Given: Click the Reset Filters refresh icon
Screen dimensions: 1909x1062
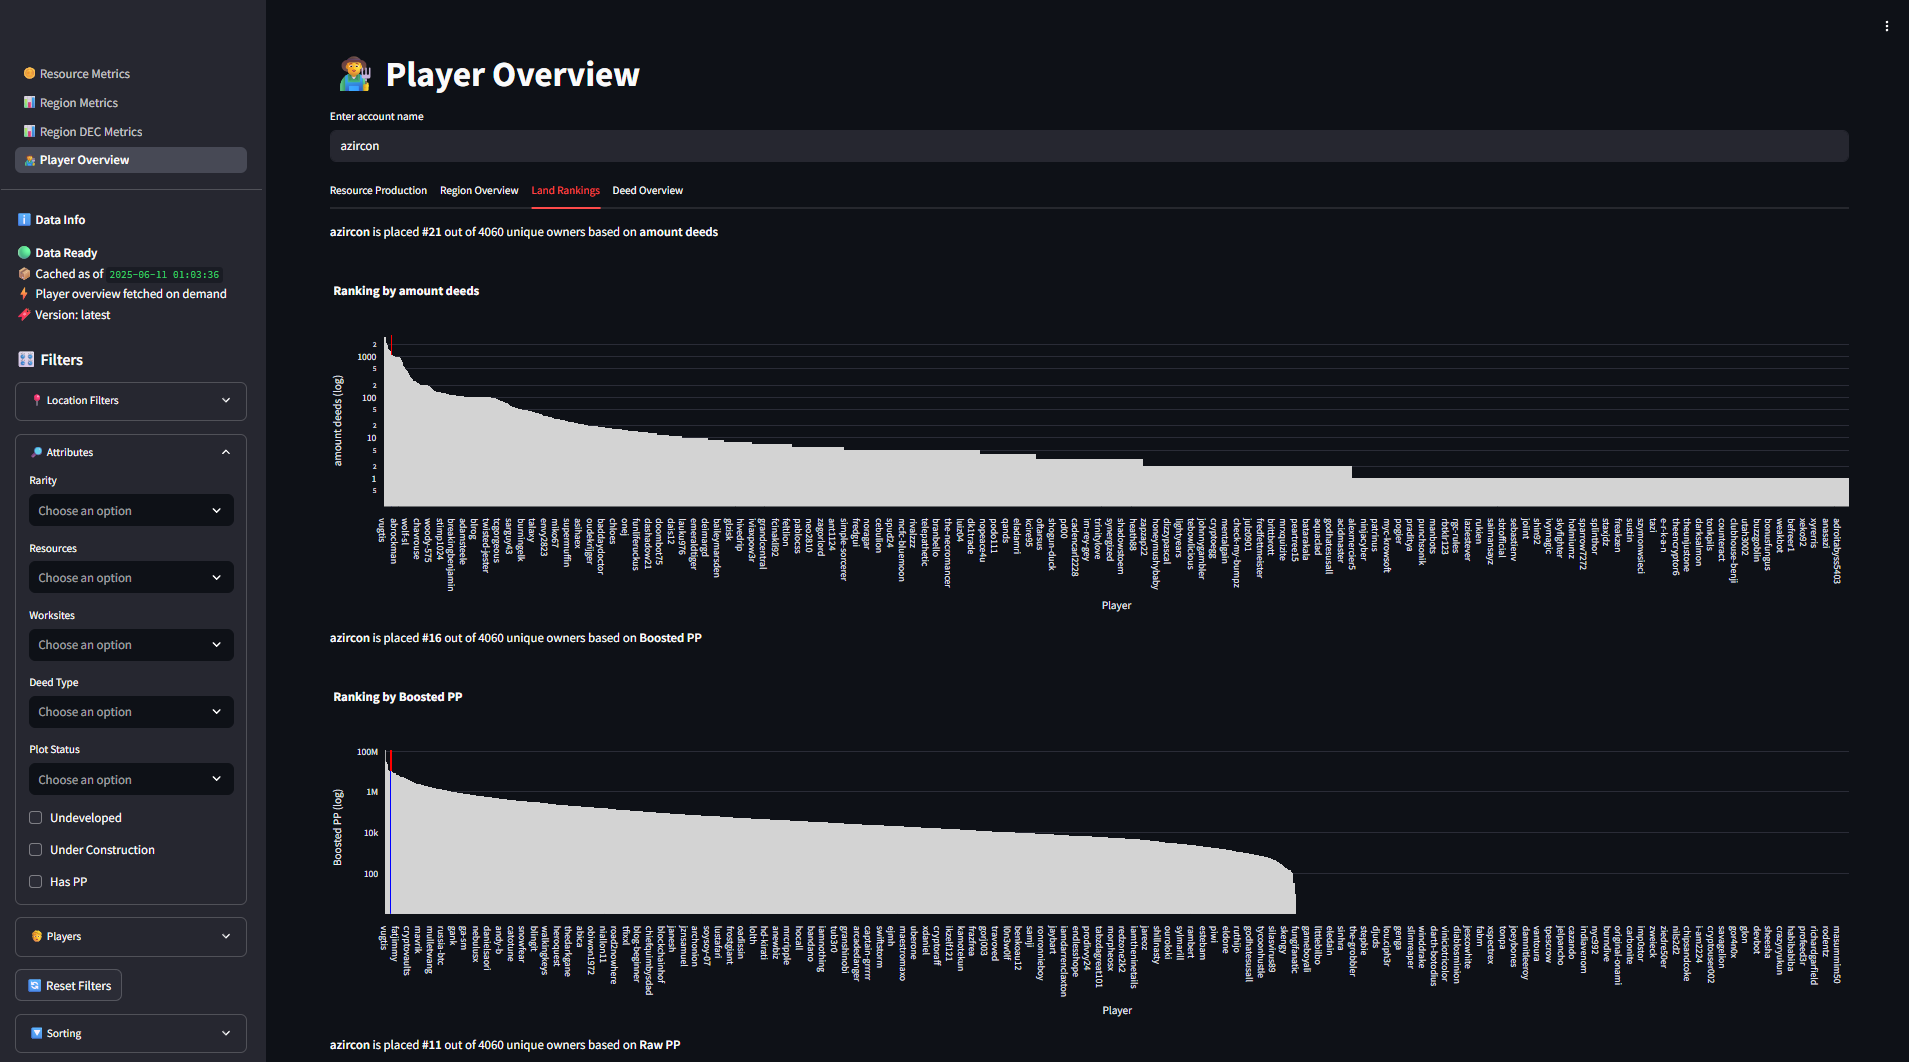Looking at the screenshot, I should [x=35, y=986].
